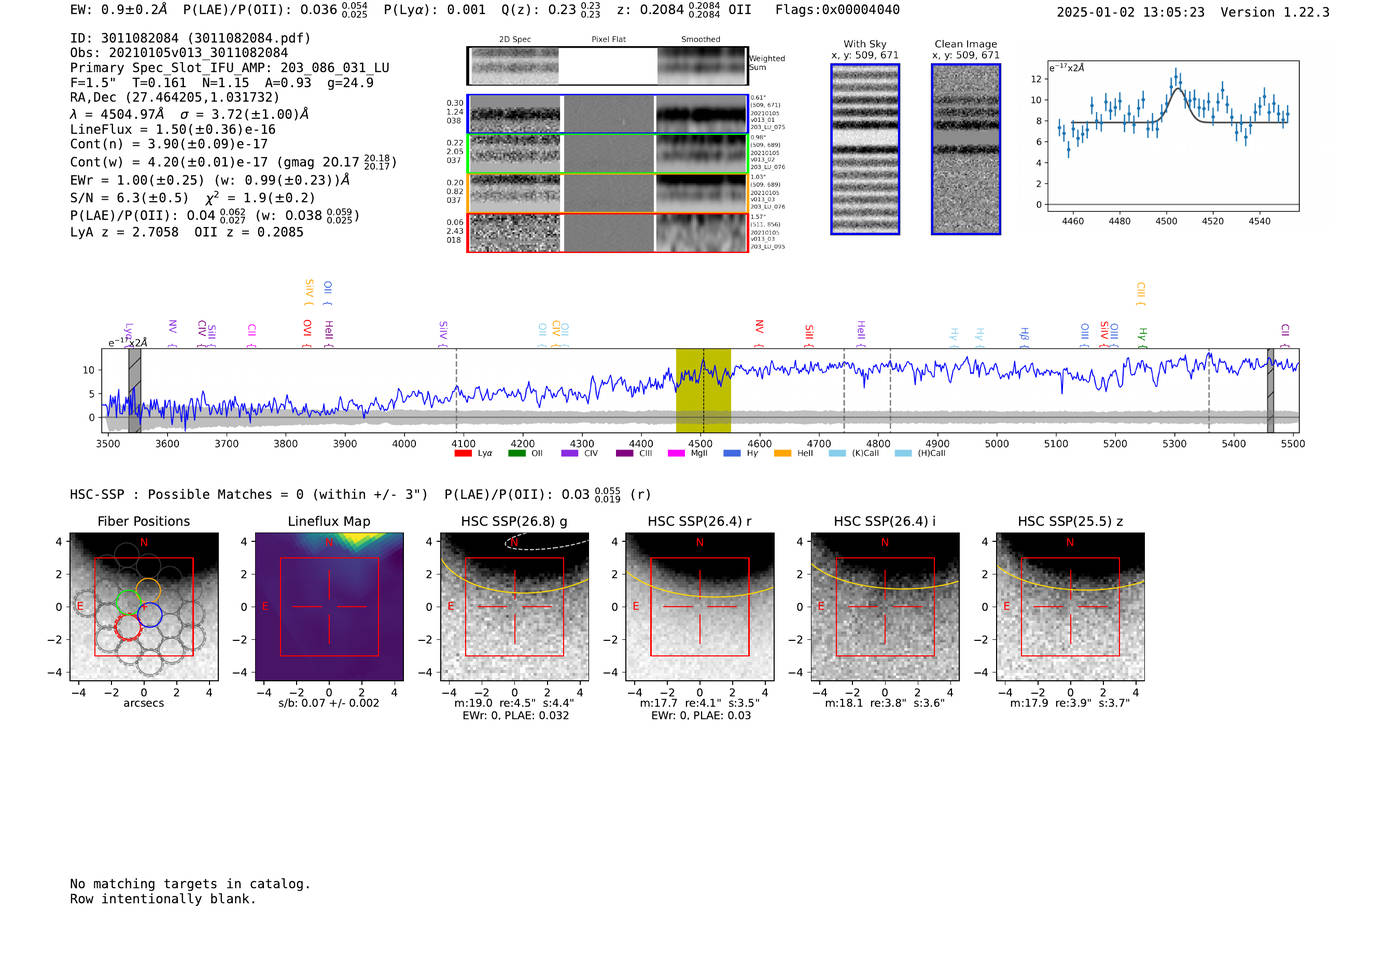The width and height of the screenshot is (1400, 953).
Task: Click the green OII legend swatch
Action: (x=516, y=454)
